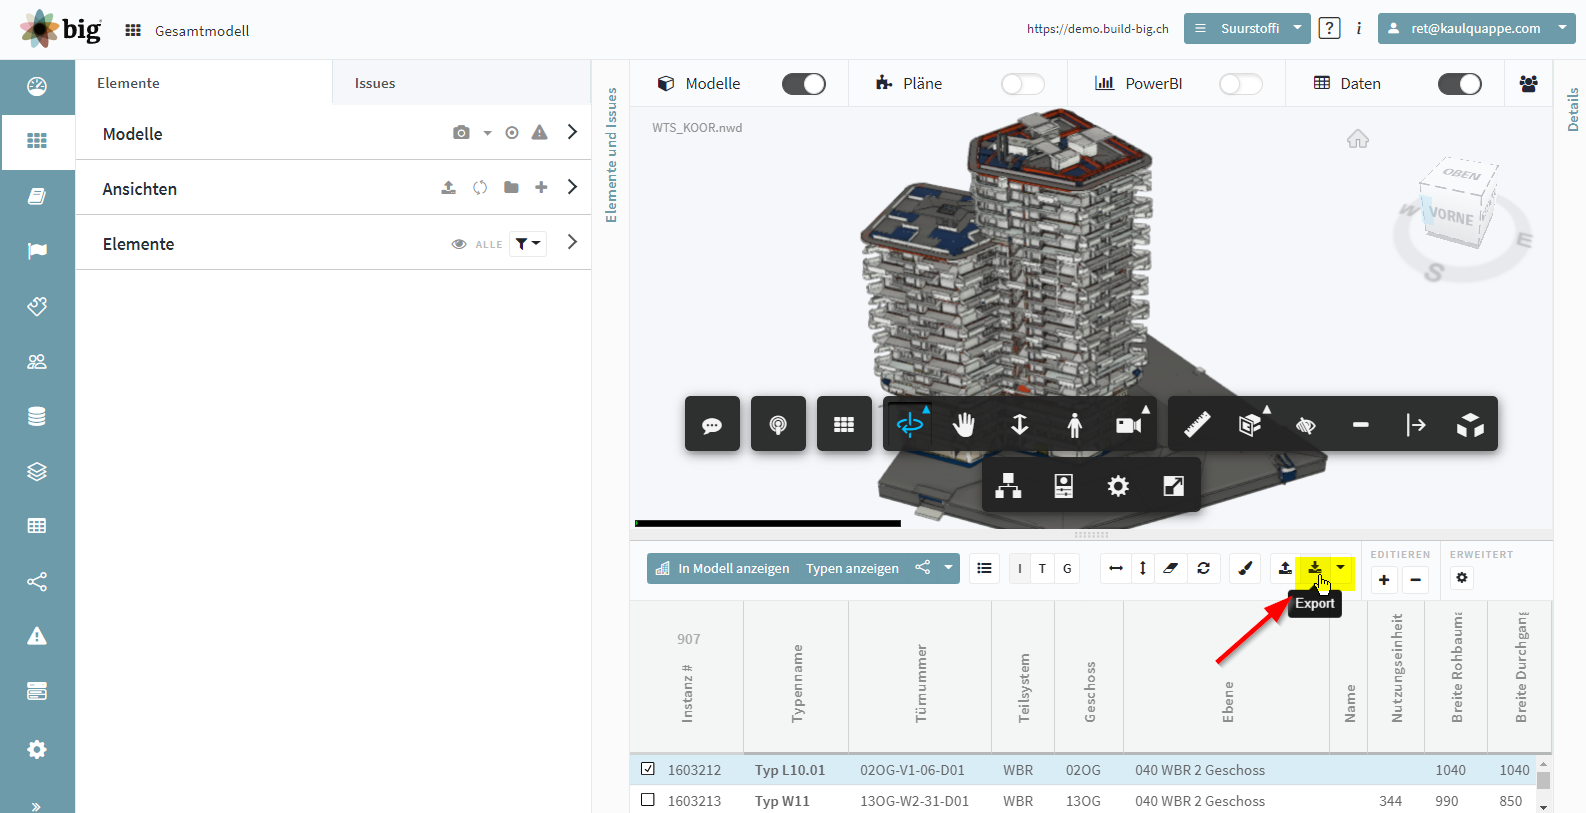Image resolution: width=1586 pixels, height=813 pixels.
Task: Select the Measure ruler tool
Action: [1197, 425]
